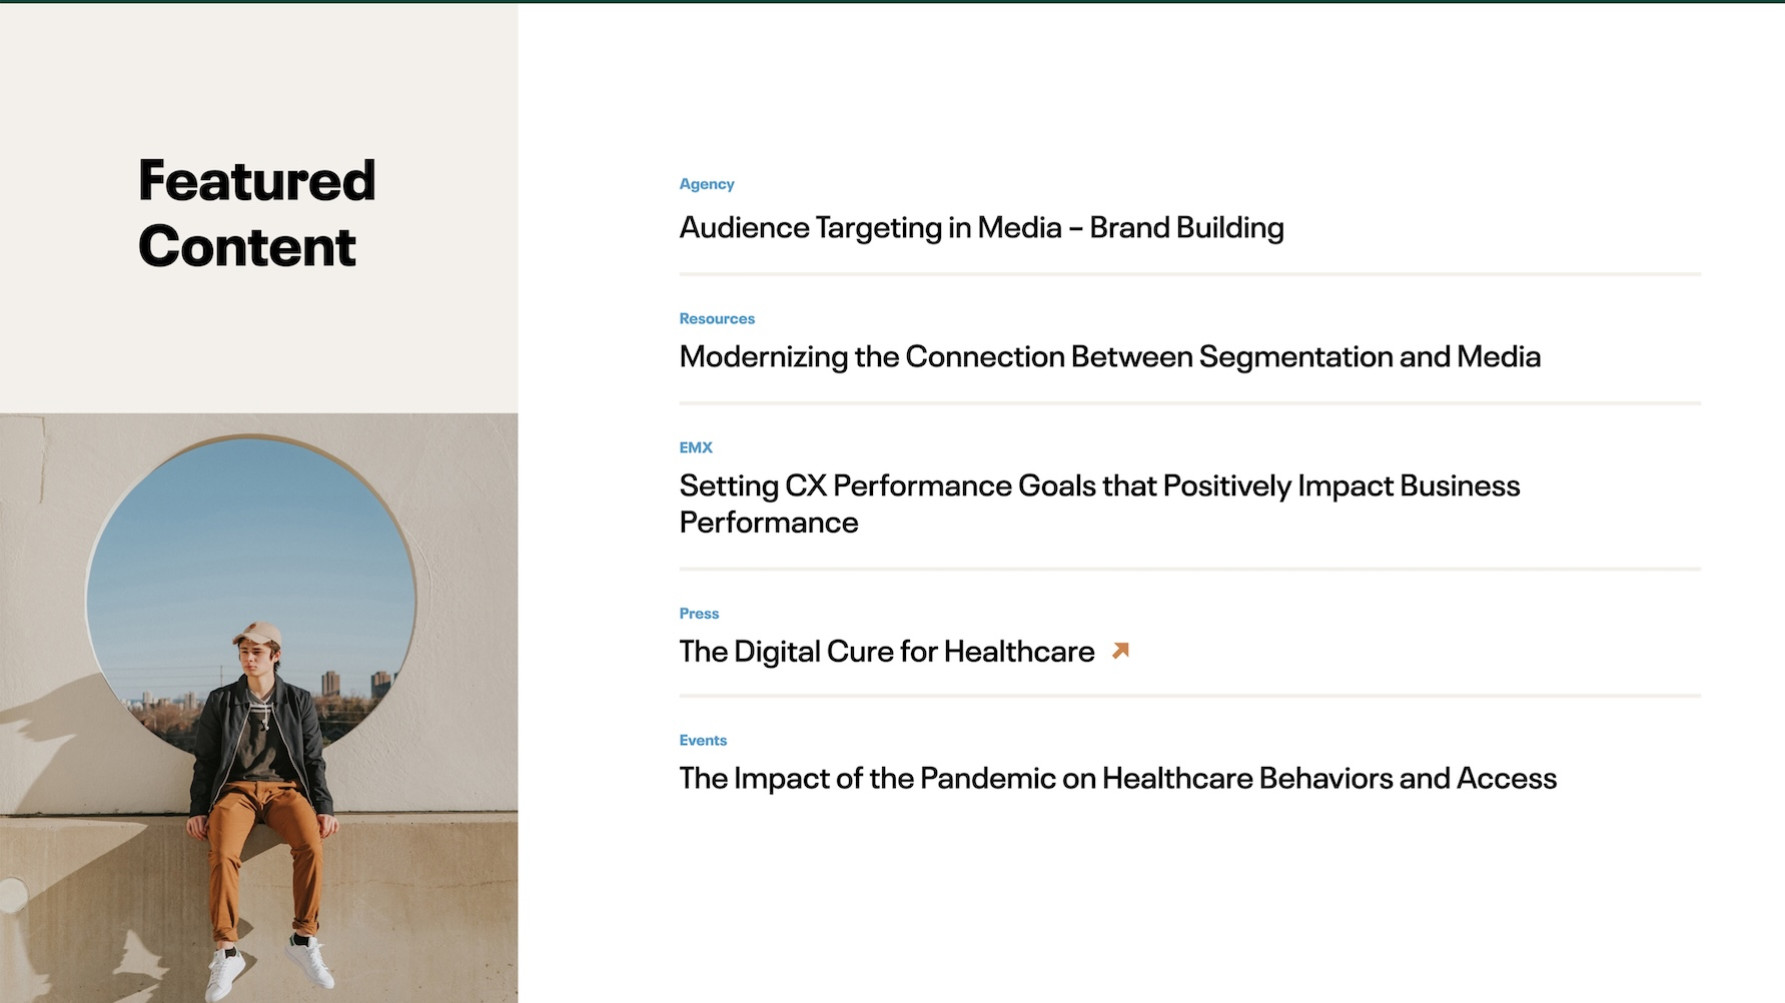The width and height of the screenshot is (1785, 1003).
Task: Click the Featured Content heading
Action: [257, 213]
